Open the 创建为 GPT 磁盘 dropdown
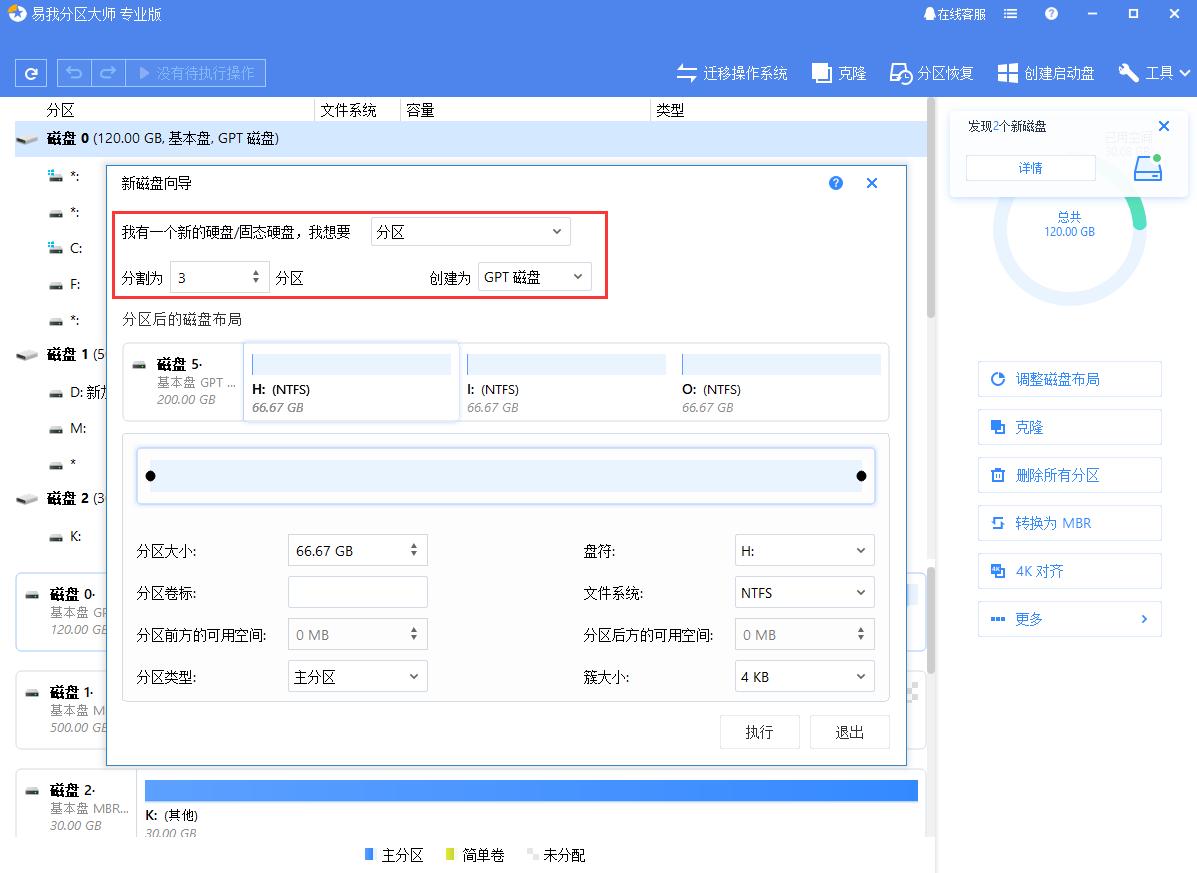This screenshot has height=873, width=1197. [534, 277]
